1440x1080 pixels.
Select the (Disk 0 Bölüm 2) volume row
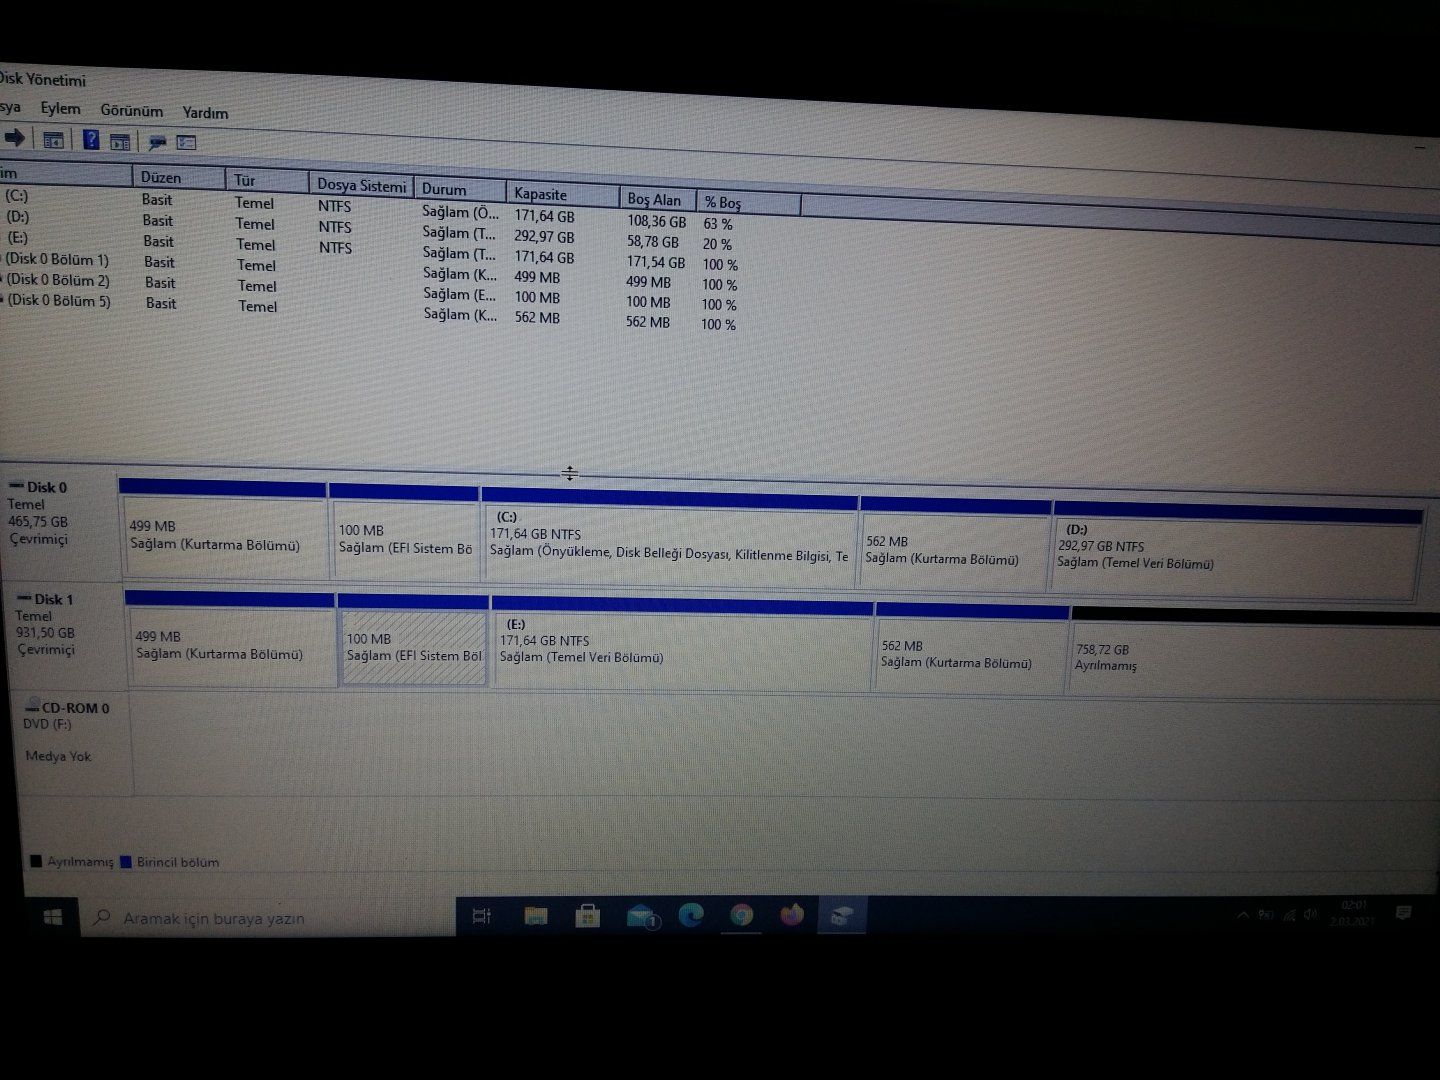[370, 290]
